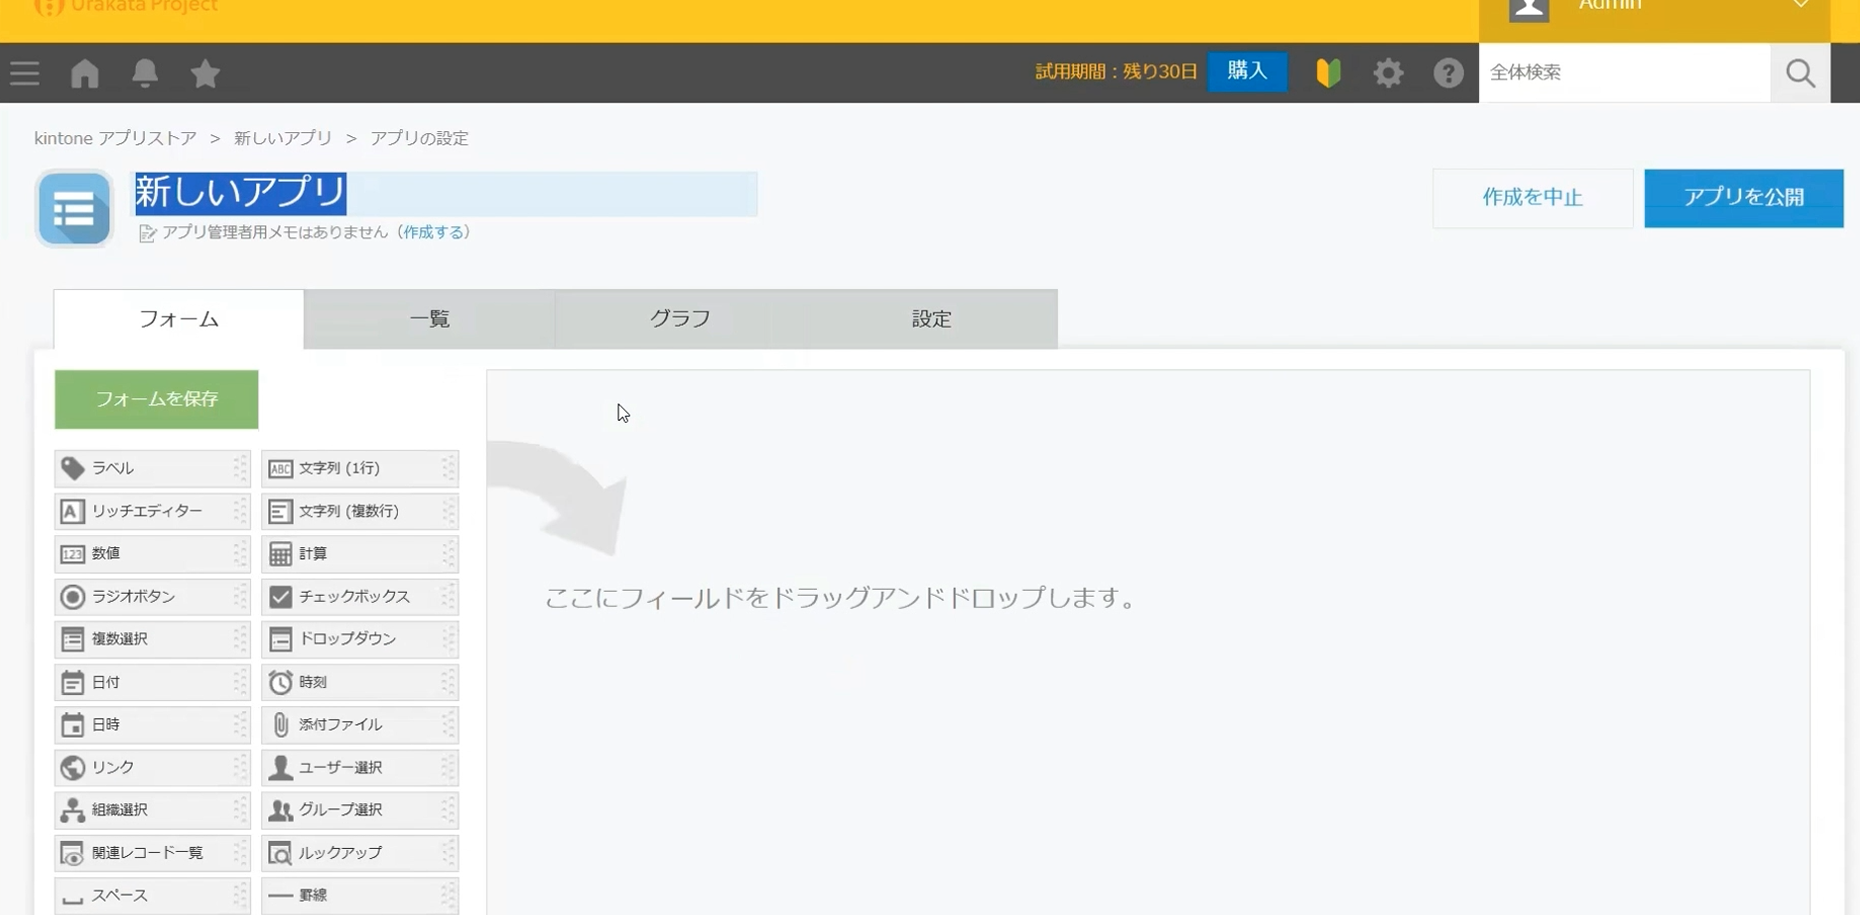The image size is (1860, 915).
Task: Switch to the グラフ tab
Action: [x=680, y=319]
